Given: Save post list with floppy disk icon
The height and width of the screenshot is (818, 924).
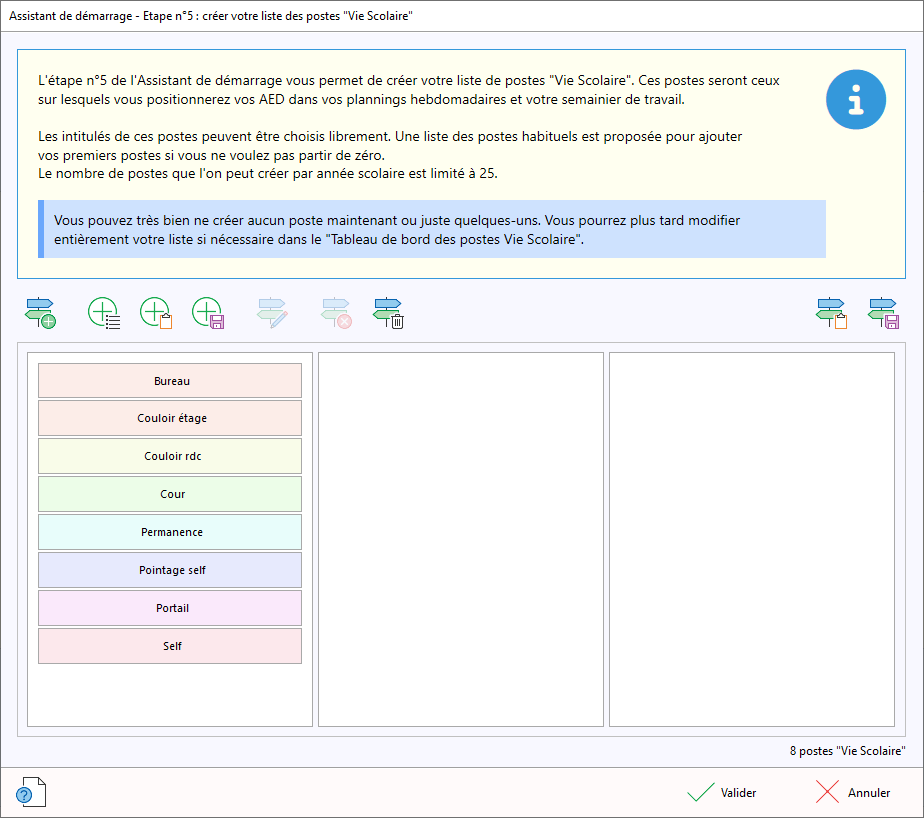Looking at the screenshot, I should [884, 313].
